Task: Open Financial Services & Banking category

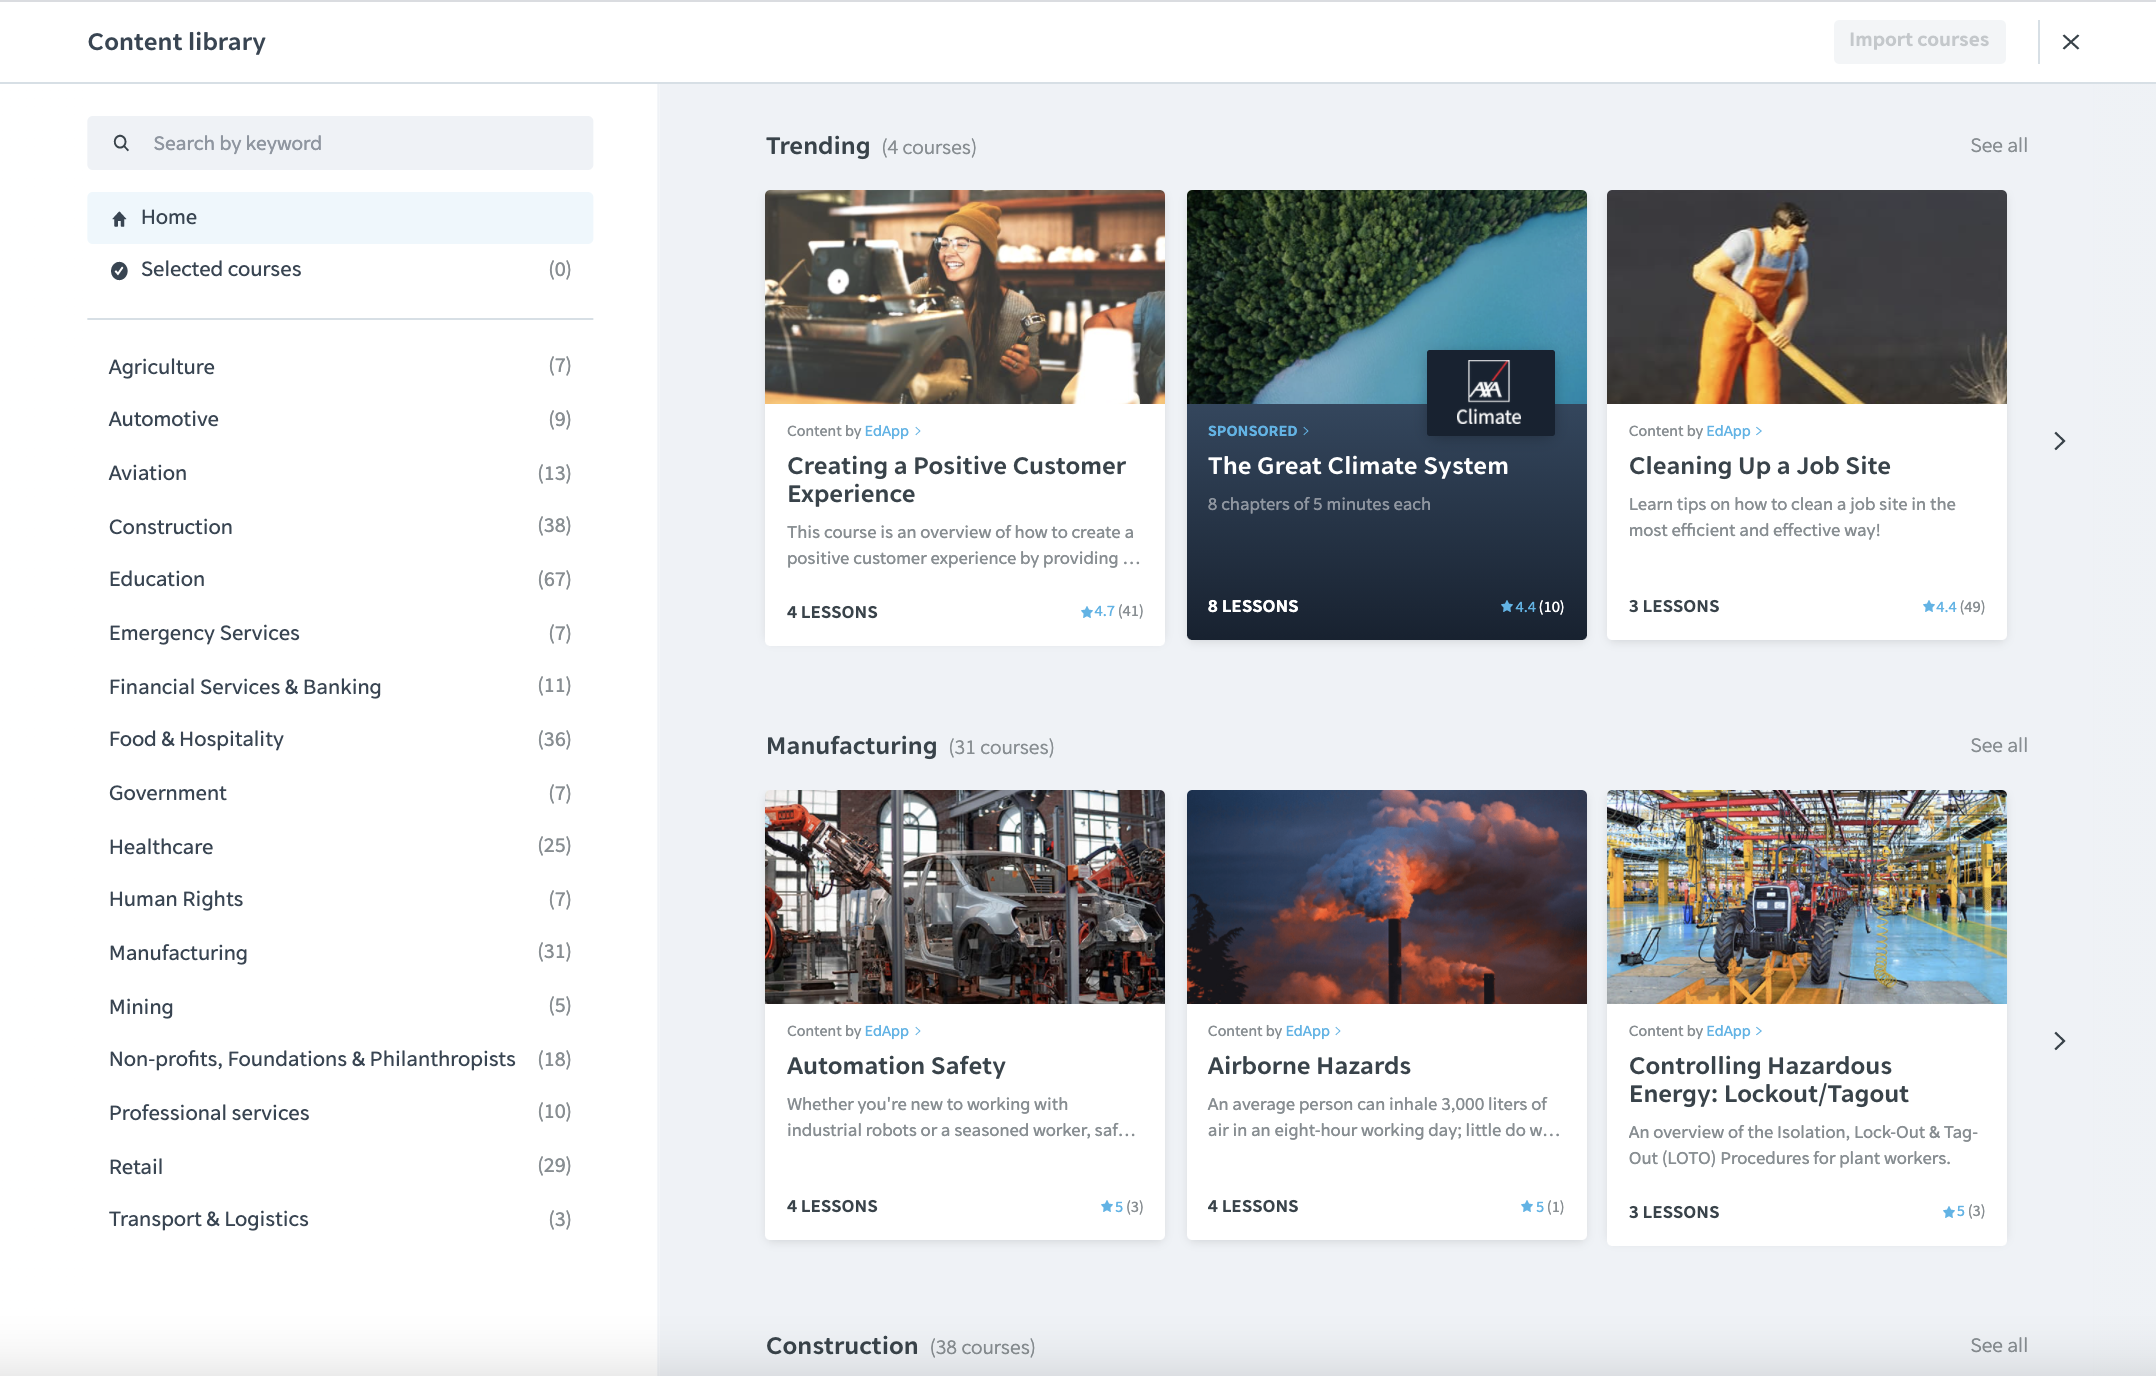Action: pos(340,686)
